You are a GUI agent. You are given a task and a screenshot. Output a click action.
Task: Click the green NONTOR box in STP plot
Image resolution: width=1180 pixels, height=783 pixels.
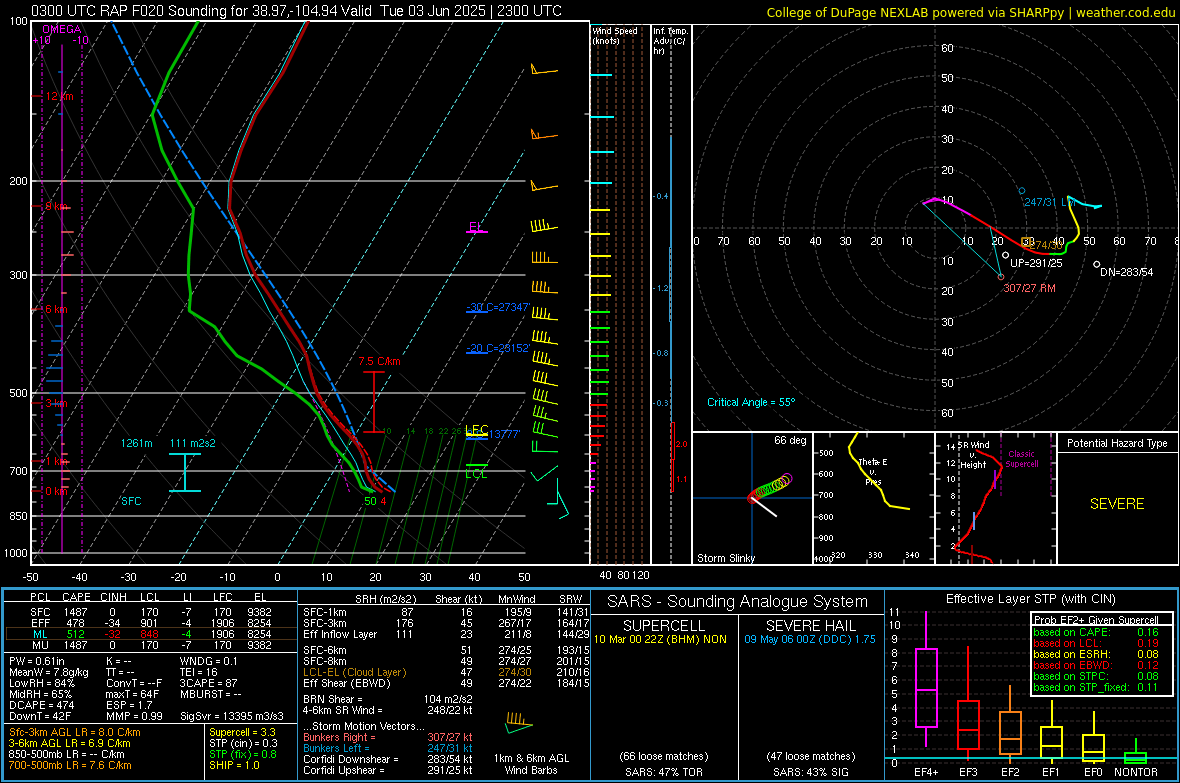click(1136, 757)
